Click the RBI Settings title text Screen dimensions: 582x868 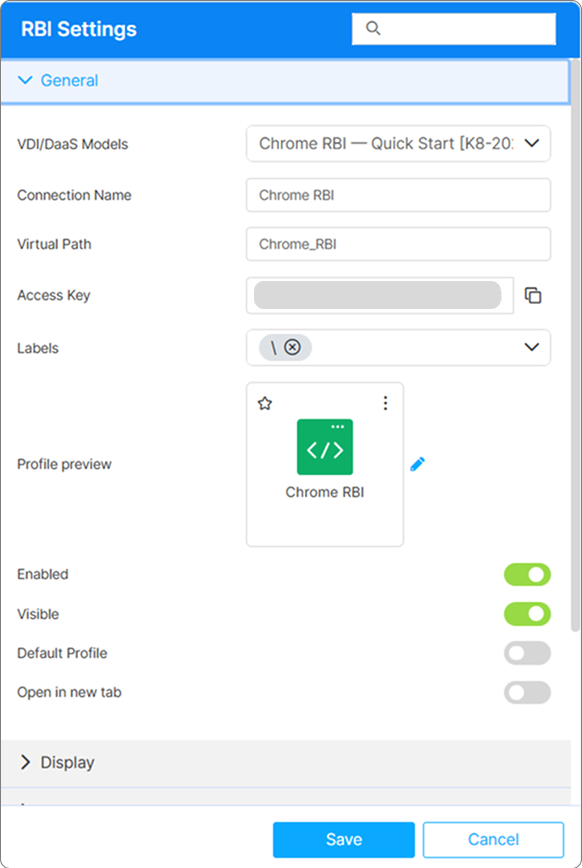click(x=79, y=29)
